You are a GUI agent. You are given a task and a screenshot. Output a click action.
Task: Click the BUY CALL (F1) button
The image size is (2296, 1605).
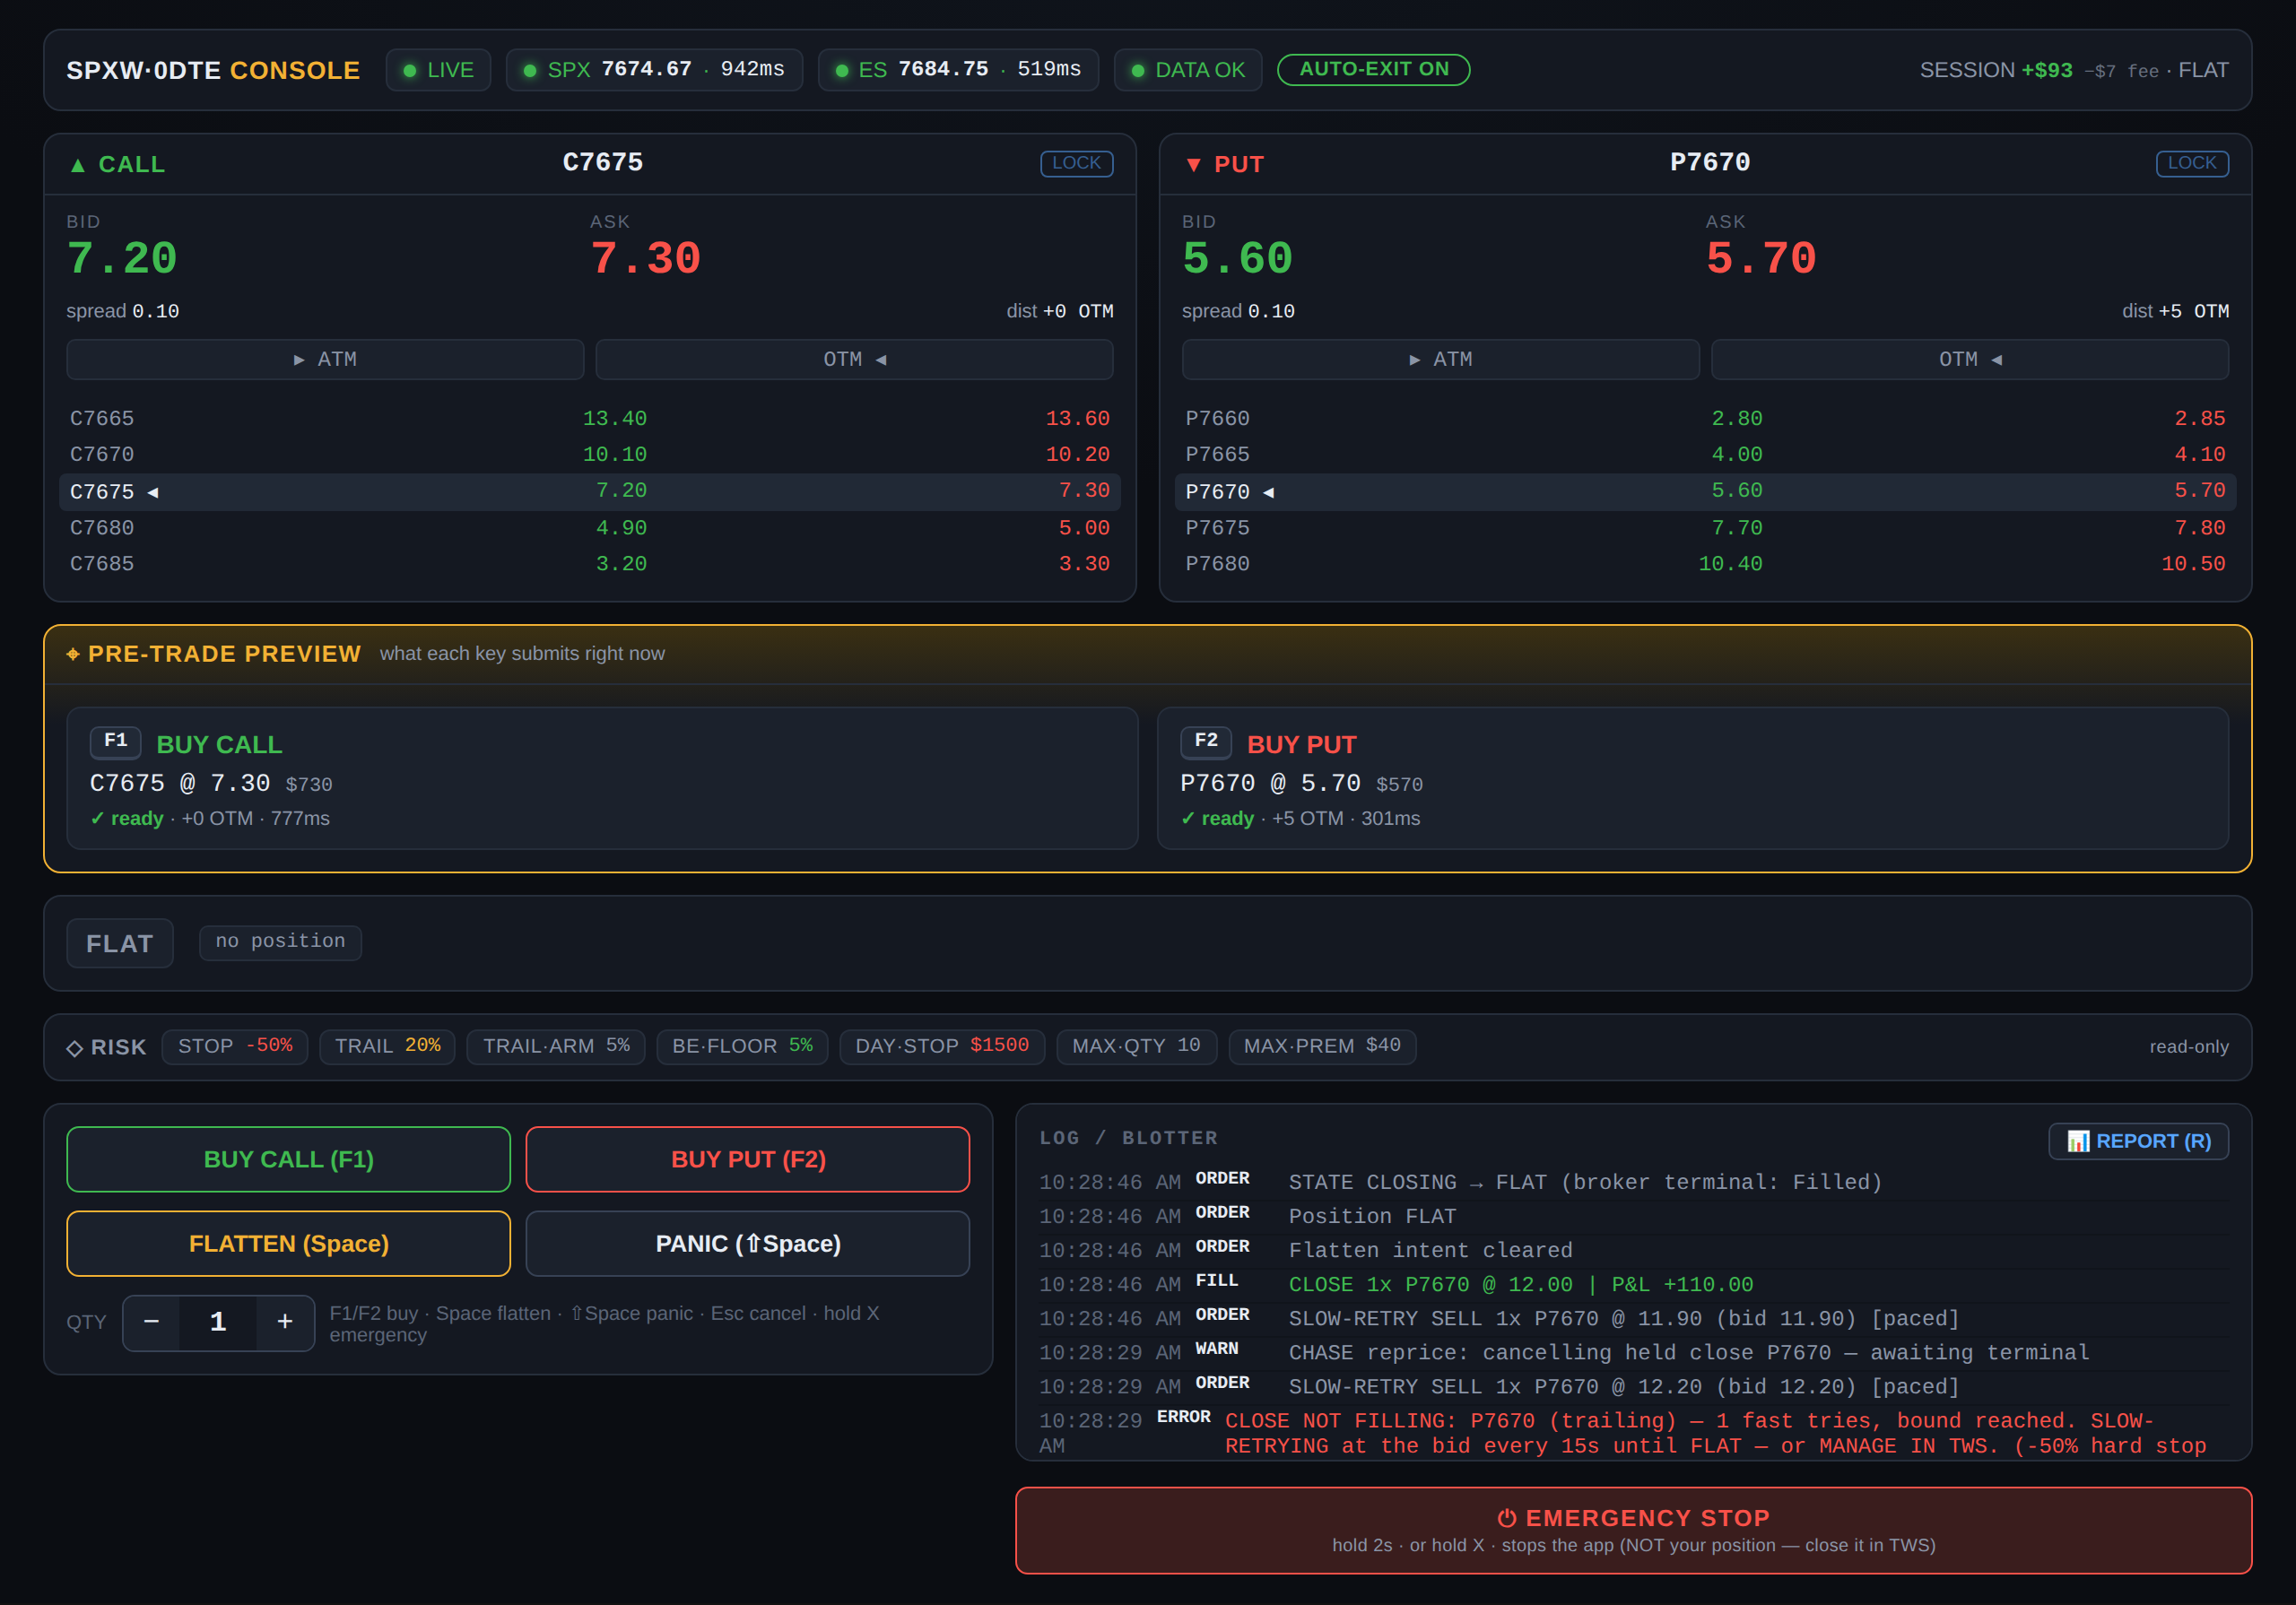point(288,1159)
